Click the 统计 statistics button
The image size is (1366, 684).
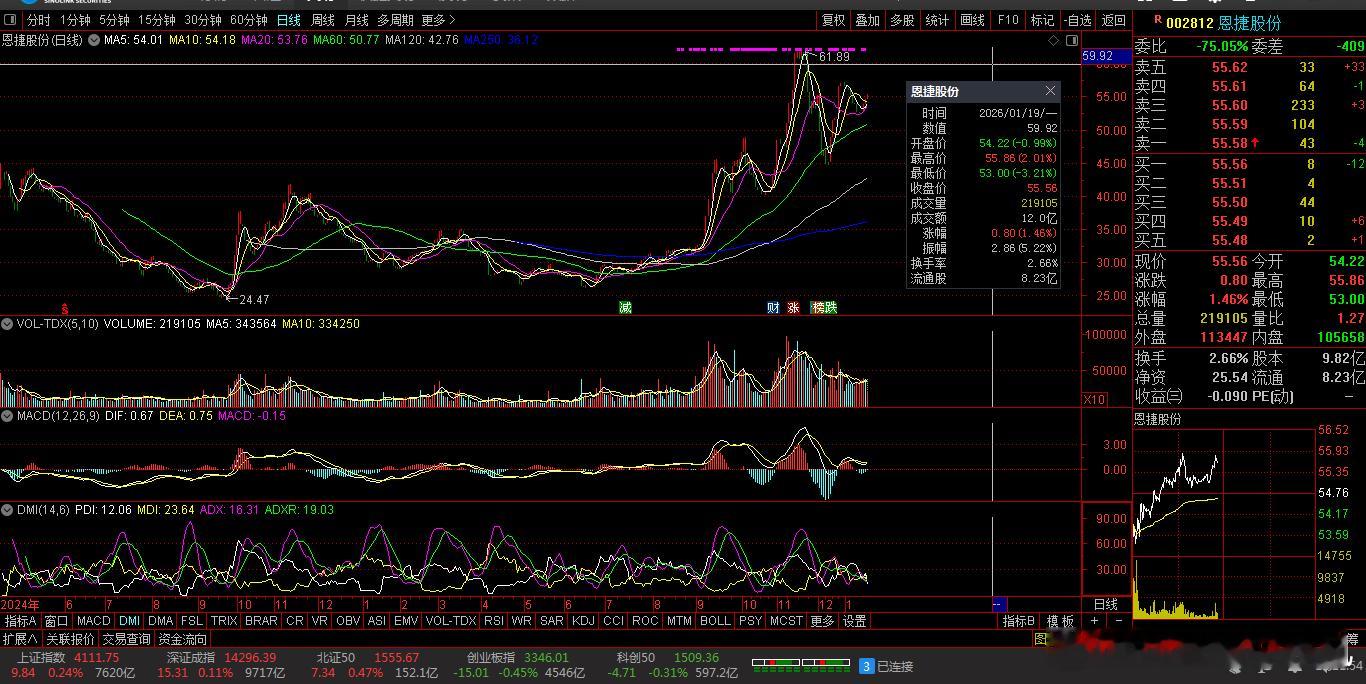click(937, 20)
